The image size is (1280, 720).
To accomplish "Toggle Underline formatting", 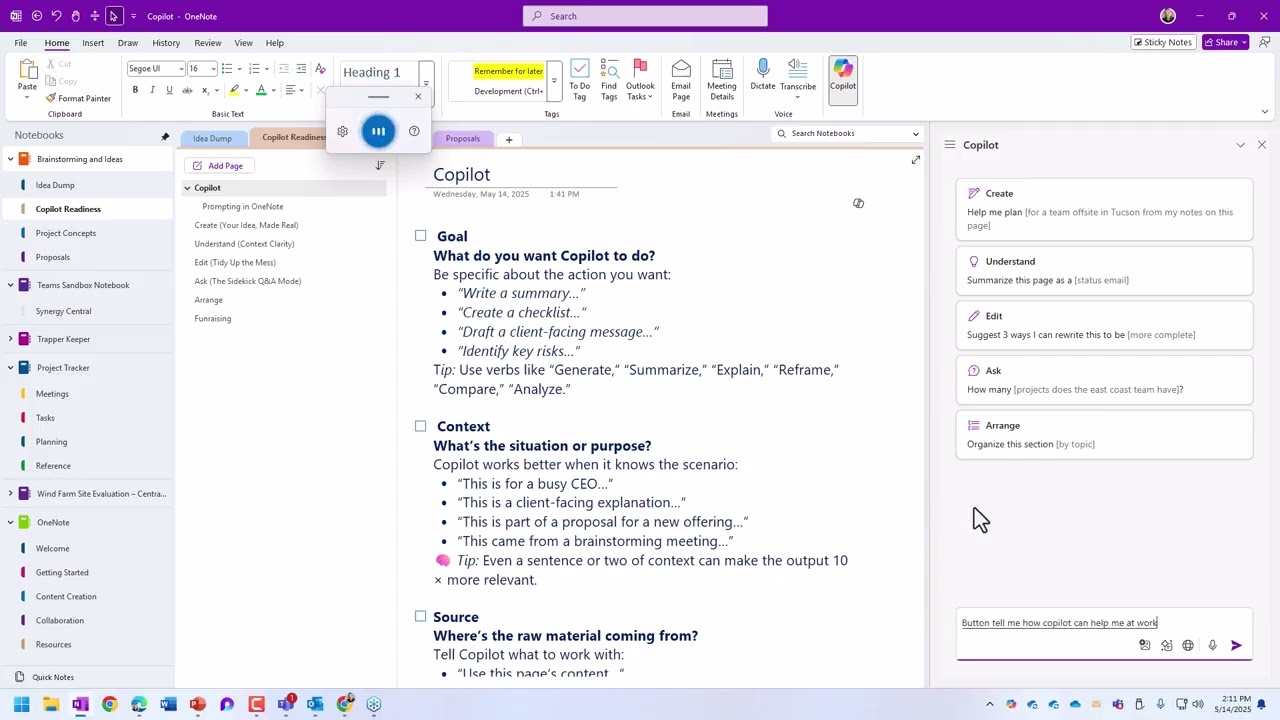I will (x=169, y=90).
